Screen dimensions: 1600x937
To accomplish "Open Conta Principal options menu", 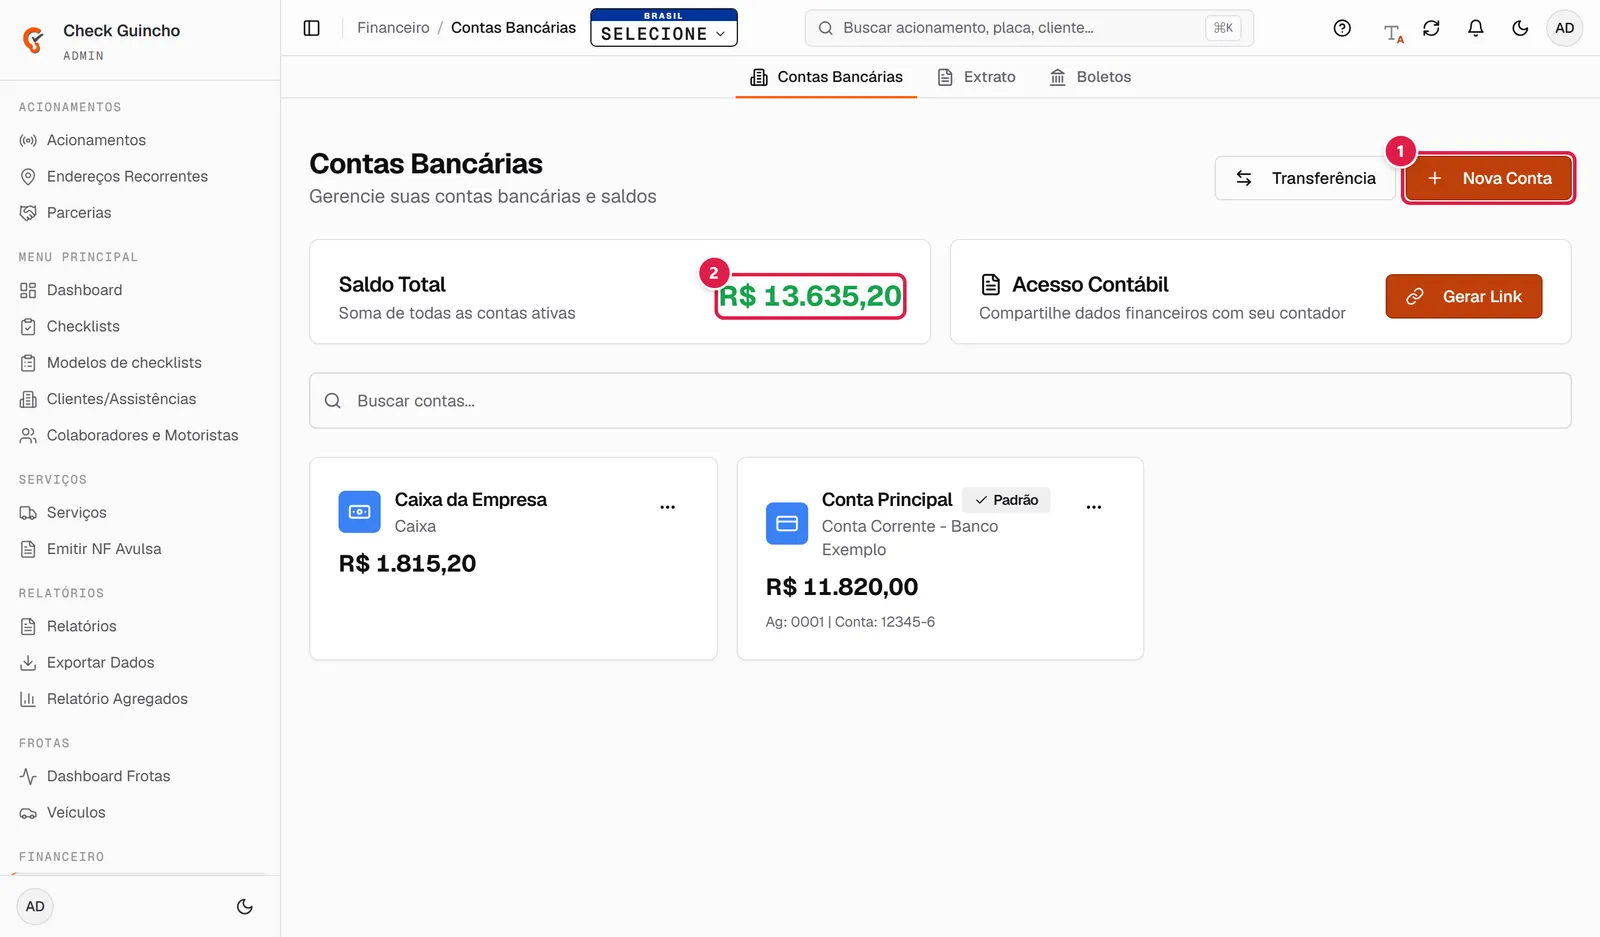I will click(1094, 507).
